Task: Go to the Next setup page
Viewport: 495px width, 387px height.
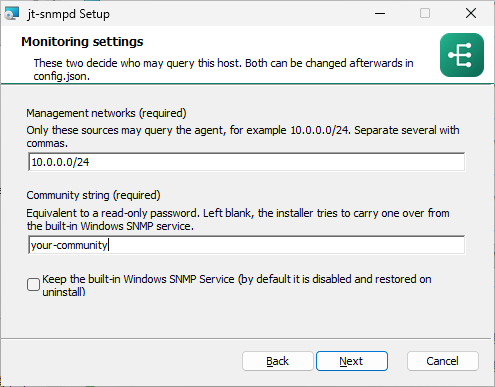Action: click(352, 361)
